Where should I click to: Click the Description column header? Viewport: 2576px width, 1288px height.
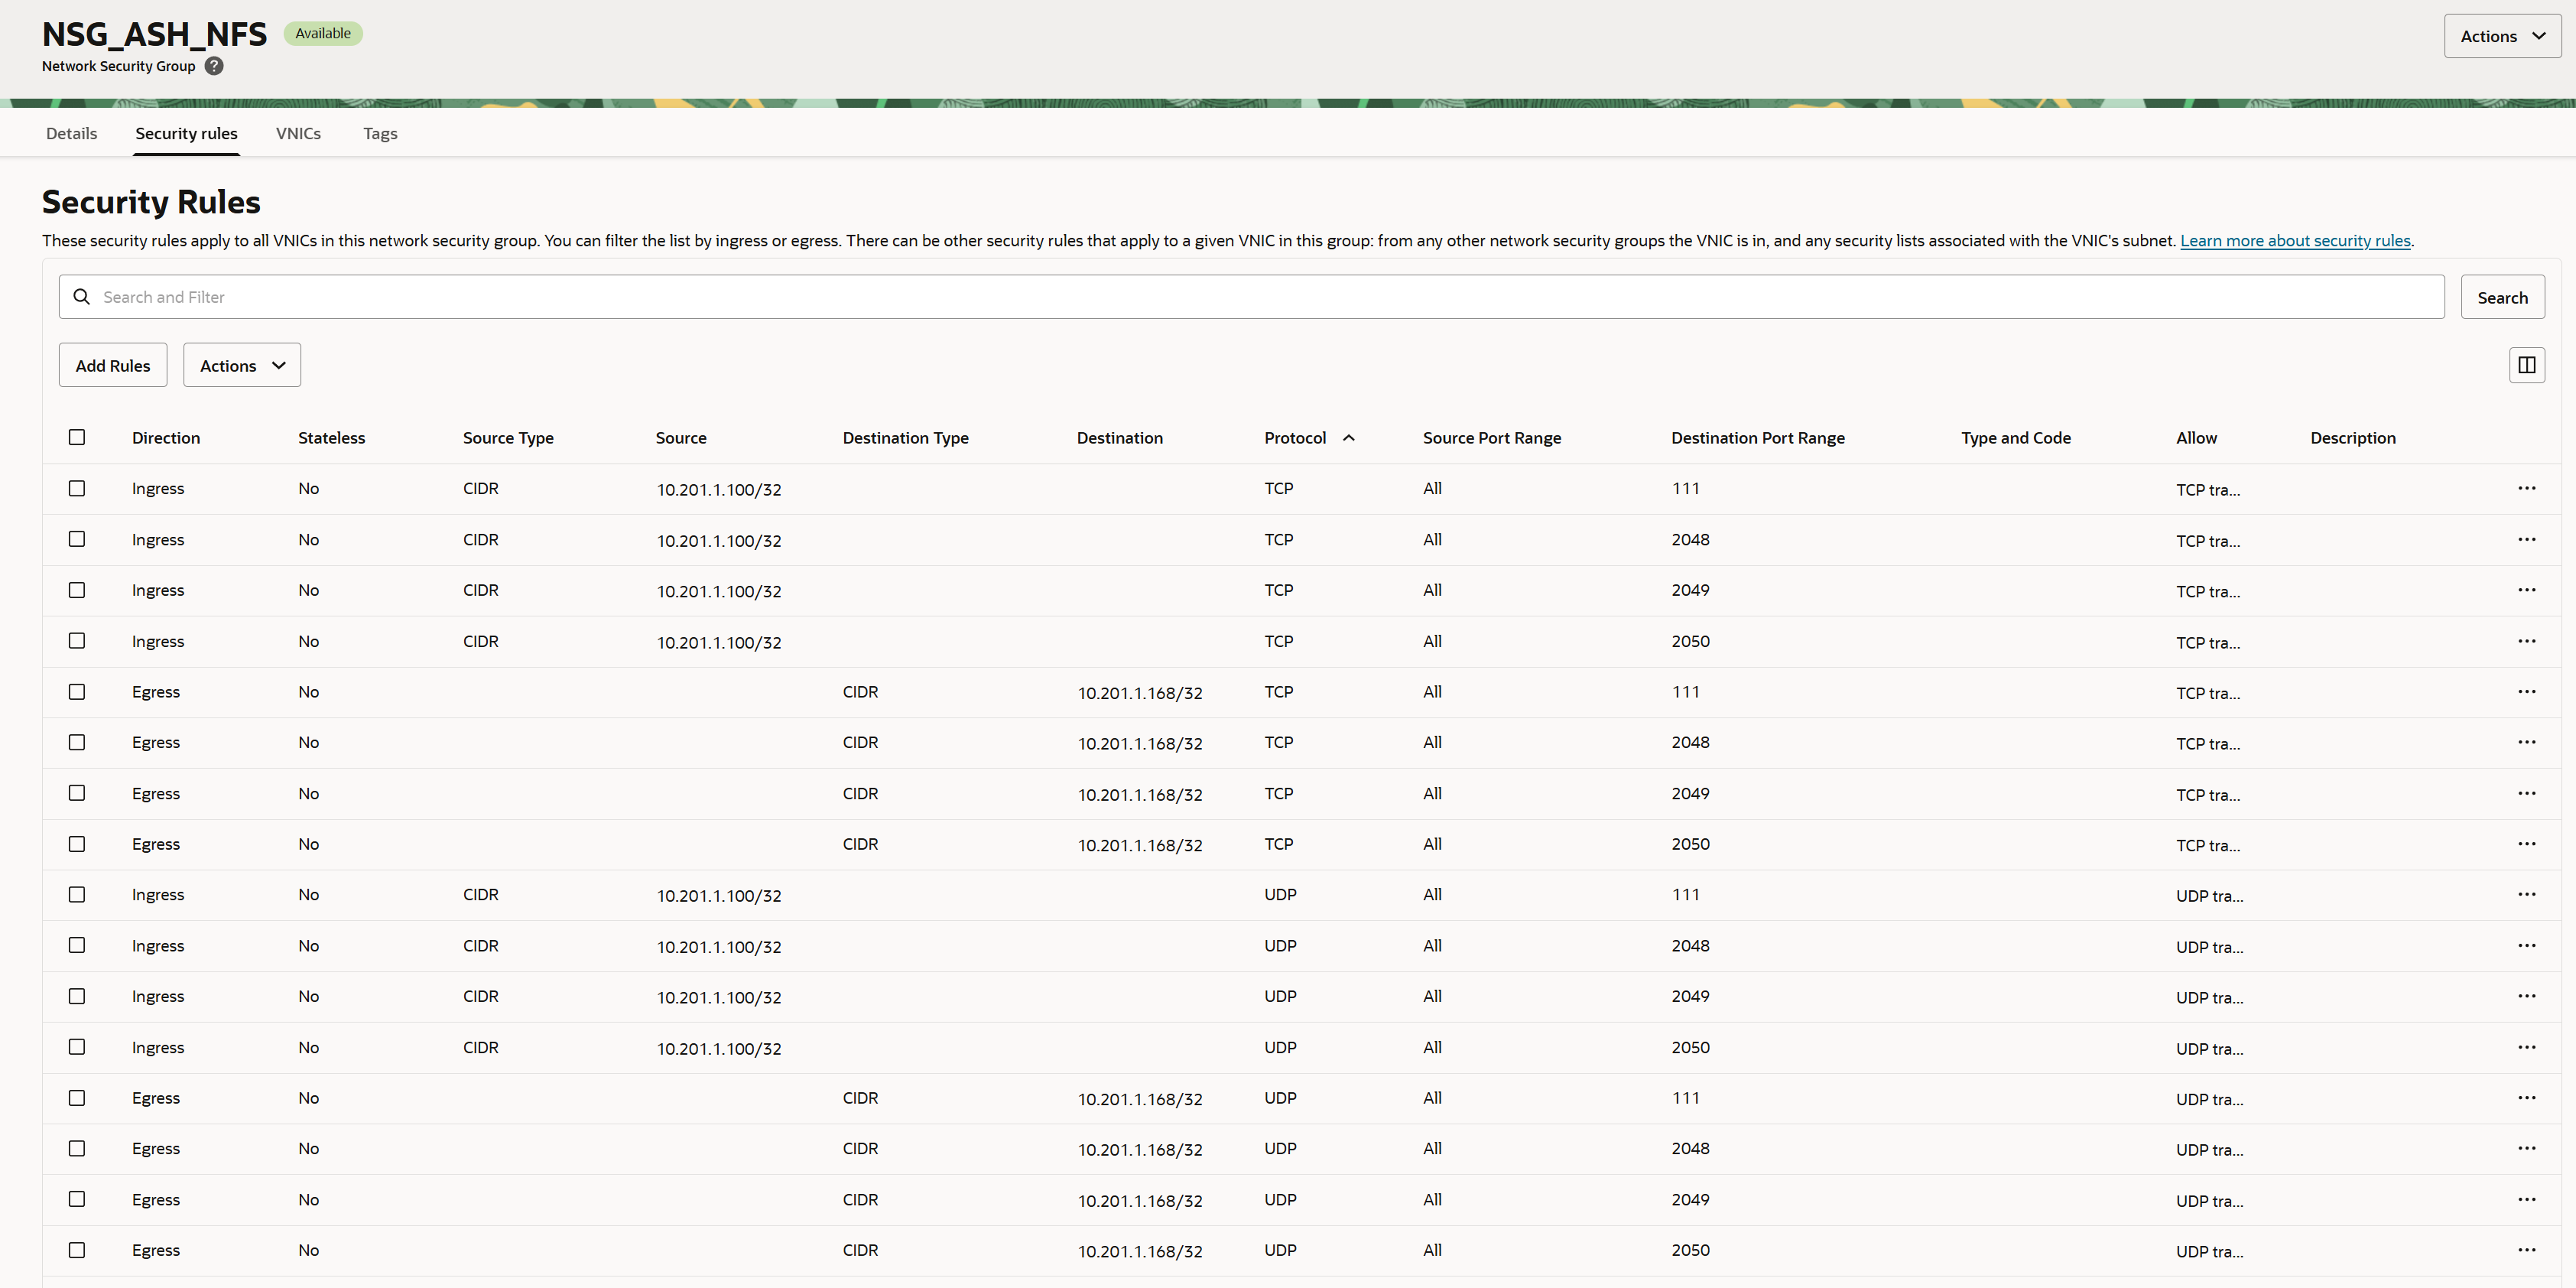pos(2353,438)
